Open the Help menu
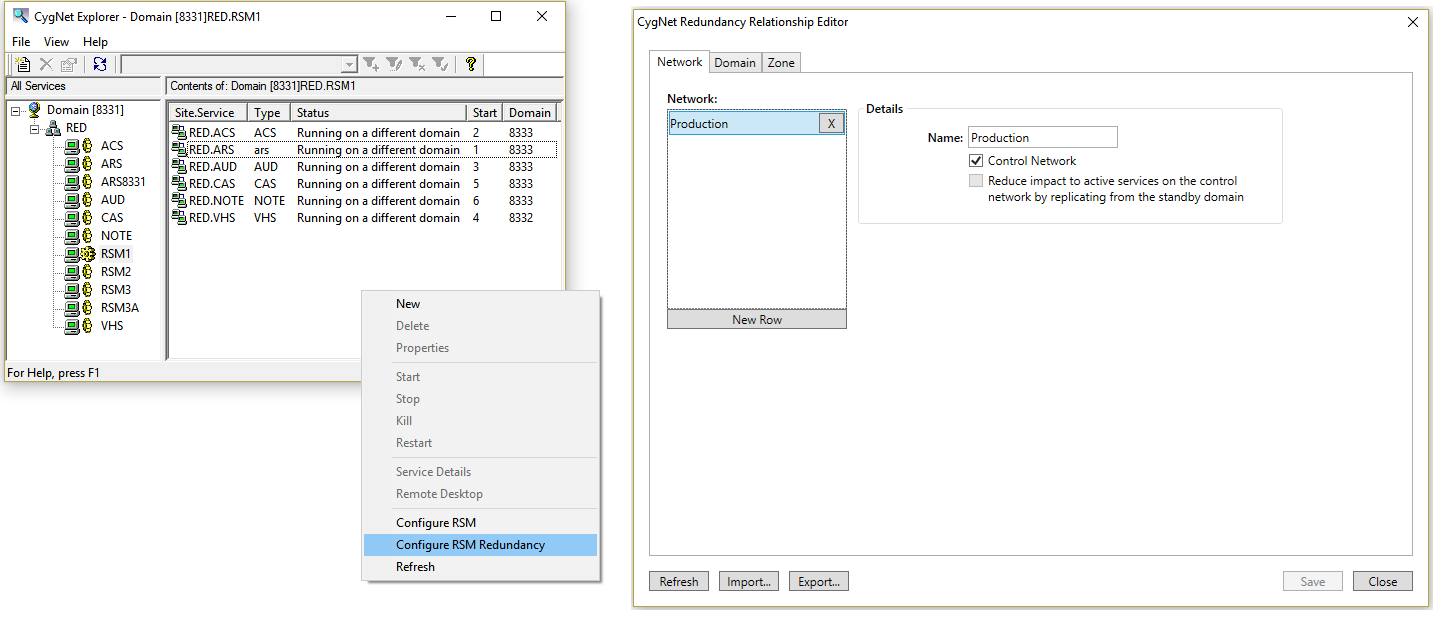Viewport: 1456px width, 640px height. click(x=95, y=42)
